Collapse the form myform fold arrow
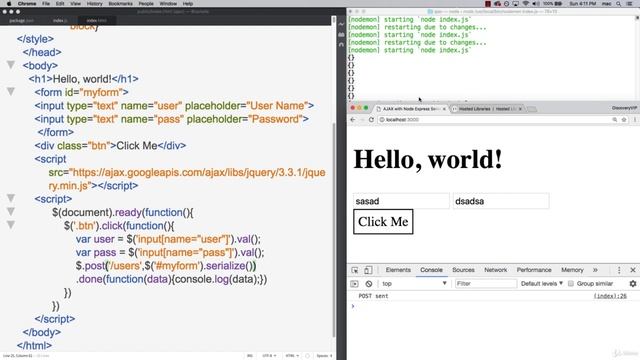The image size is (640, 360). tap(11, 92)
